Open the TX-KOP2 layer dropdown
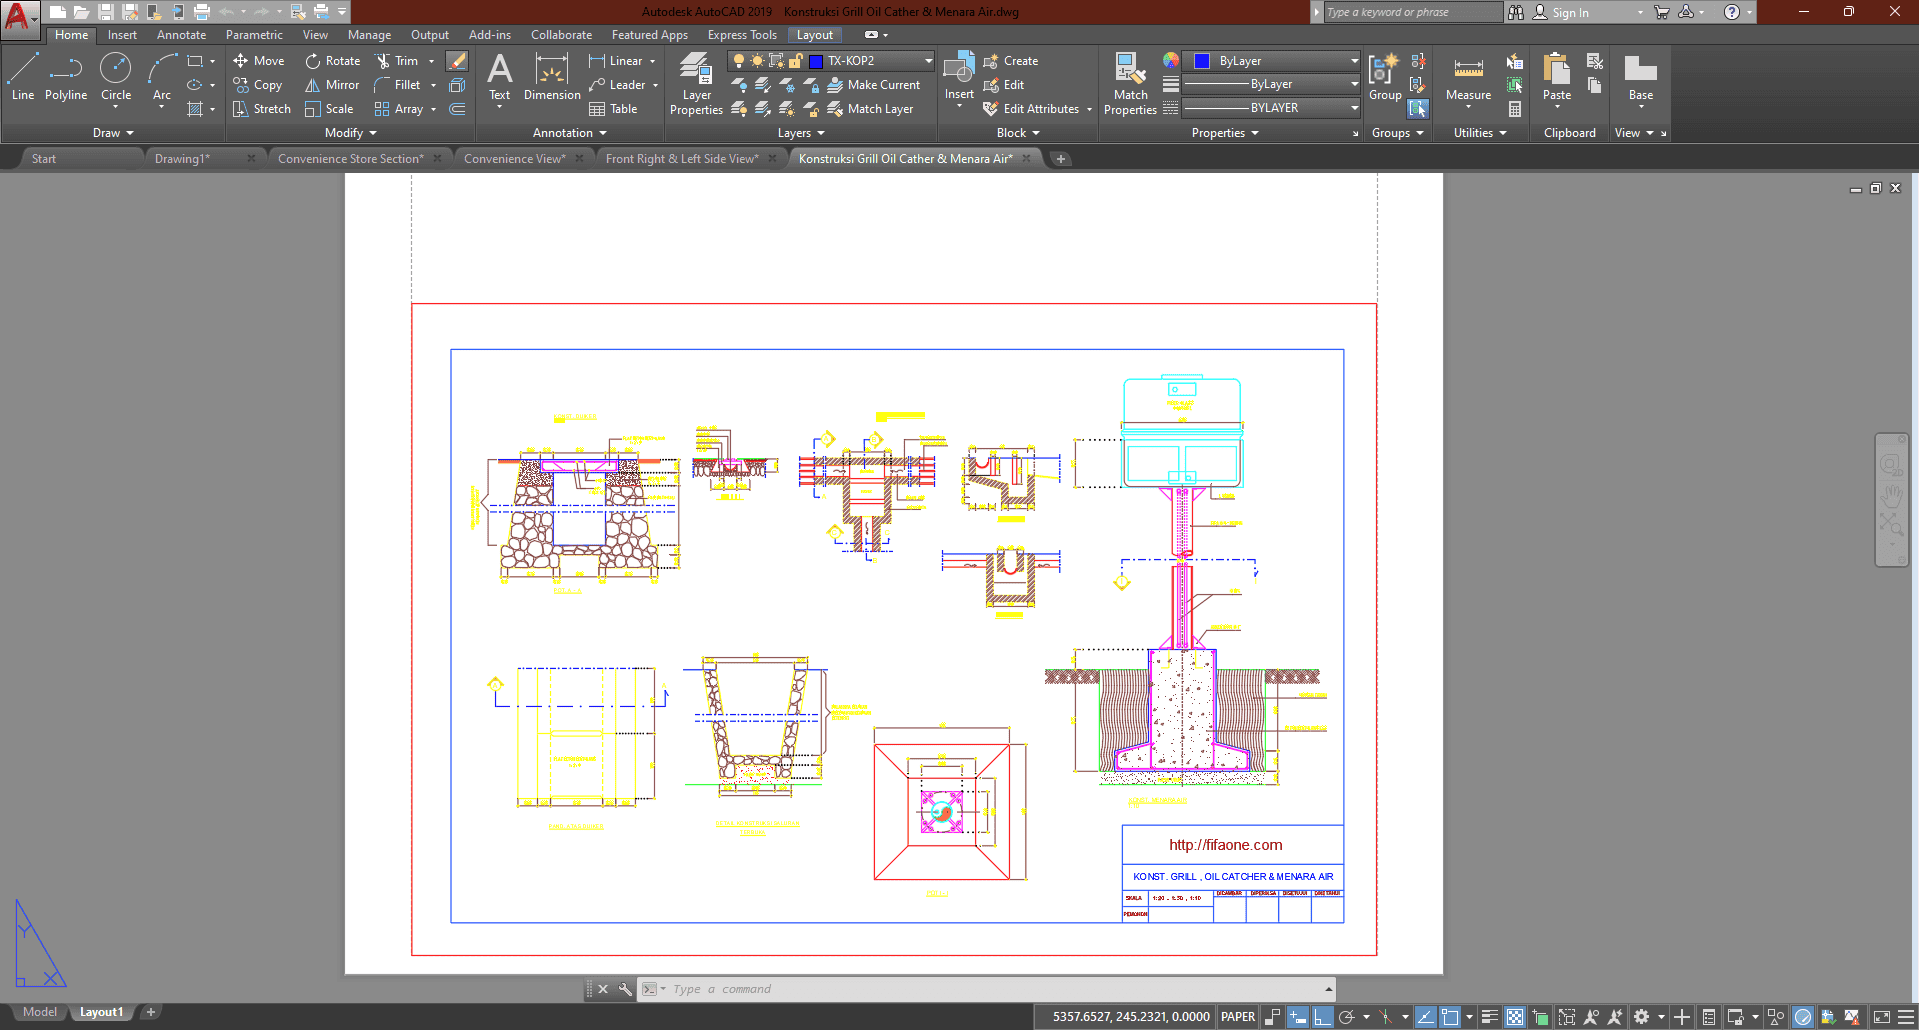 coord(927,61)
